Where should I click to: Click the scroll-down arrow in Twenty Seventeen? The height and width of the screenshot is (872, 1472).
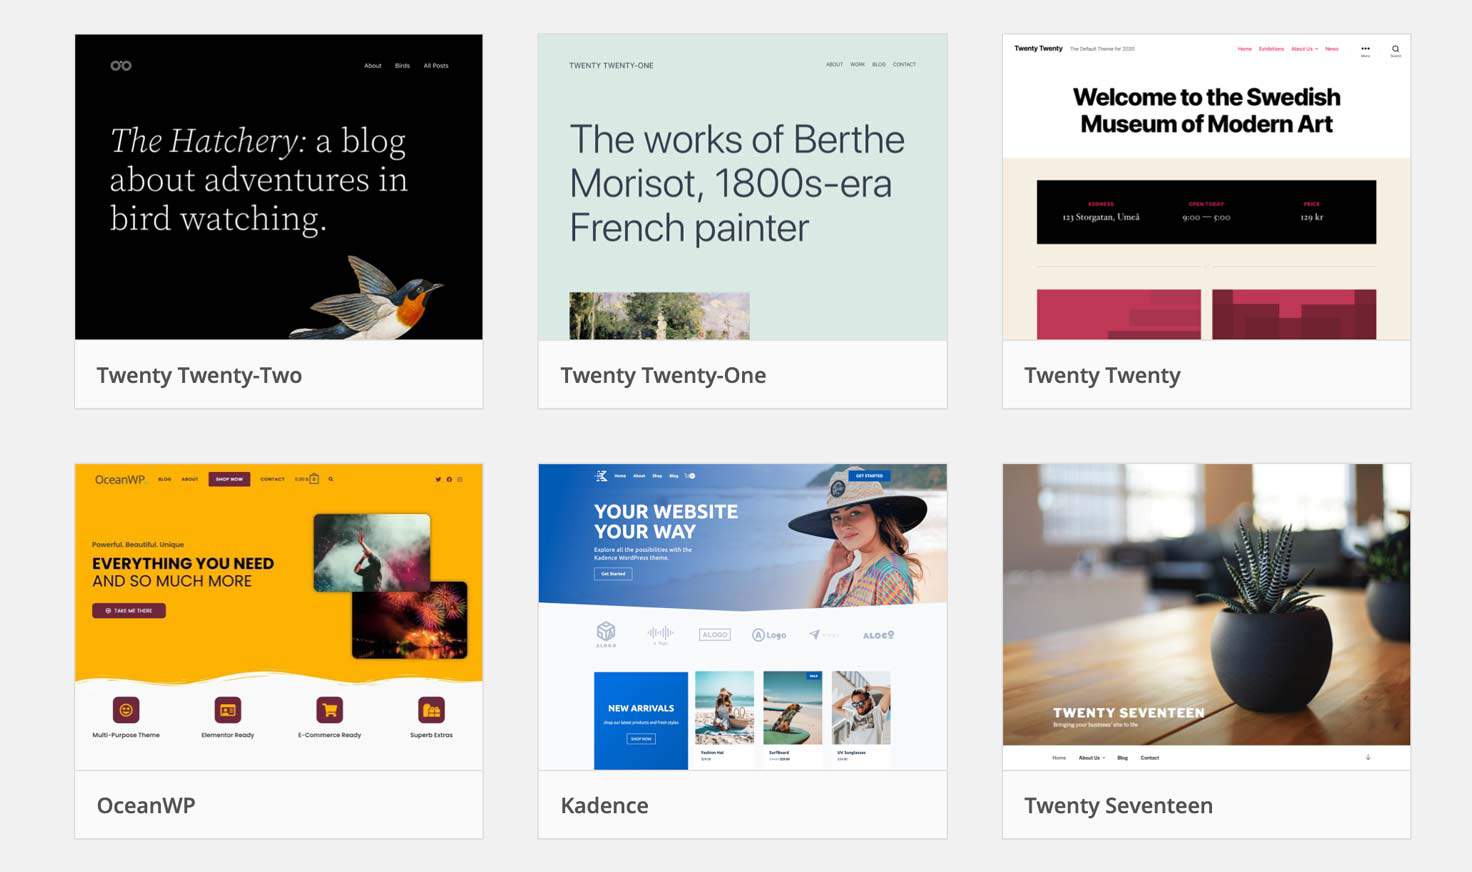pyautogui.click(x=1367, y=758)
